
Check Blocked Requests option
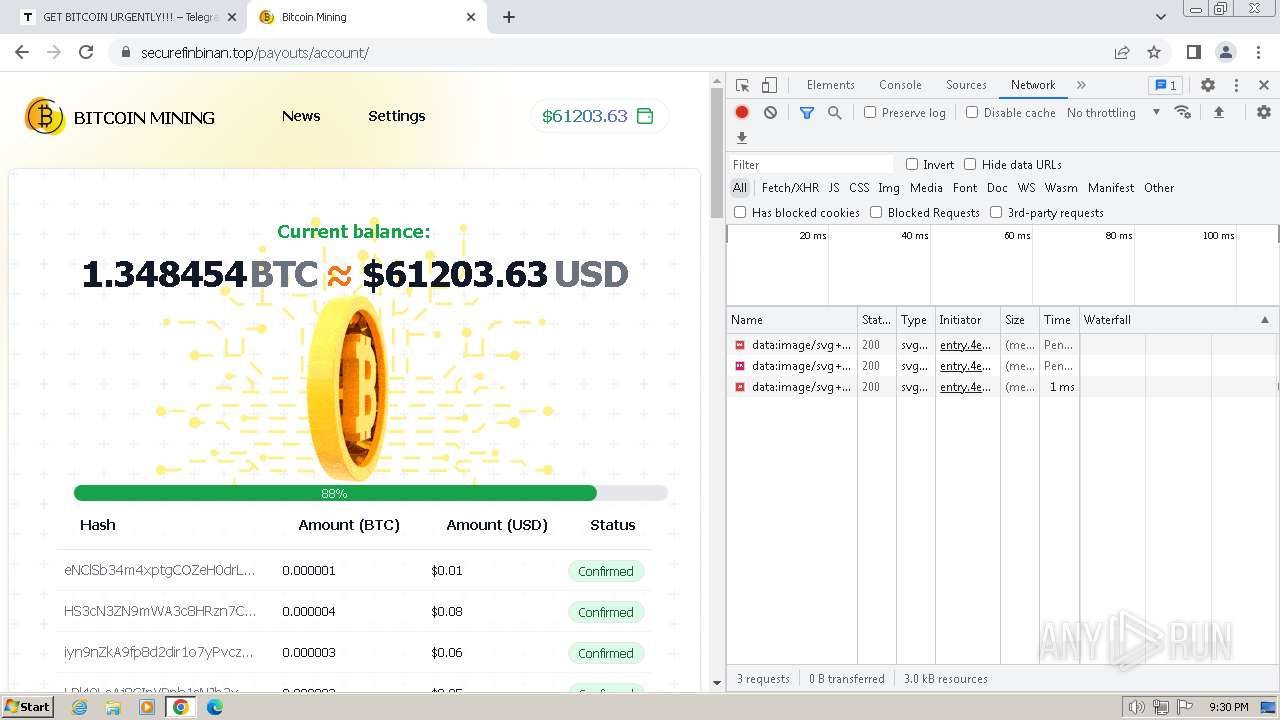click(x=876, y=212)
